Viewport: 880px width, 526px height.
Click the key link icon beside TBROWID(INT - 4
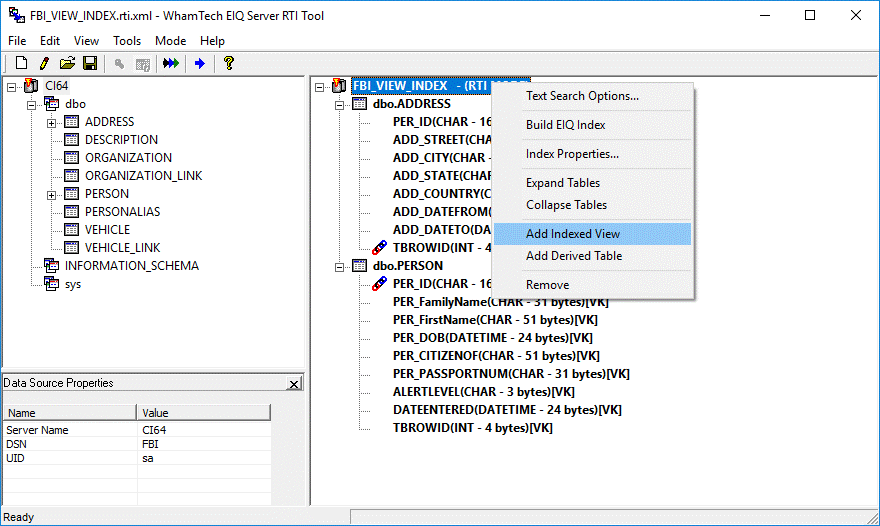tap(379, 247)
